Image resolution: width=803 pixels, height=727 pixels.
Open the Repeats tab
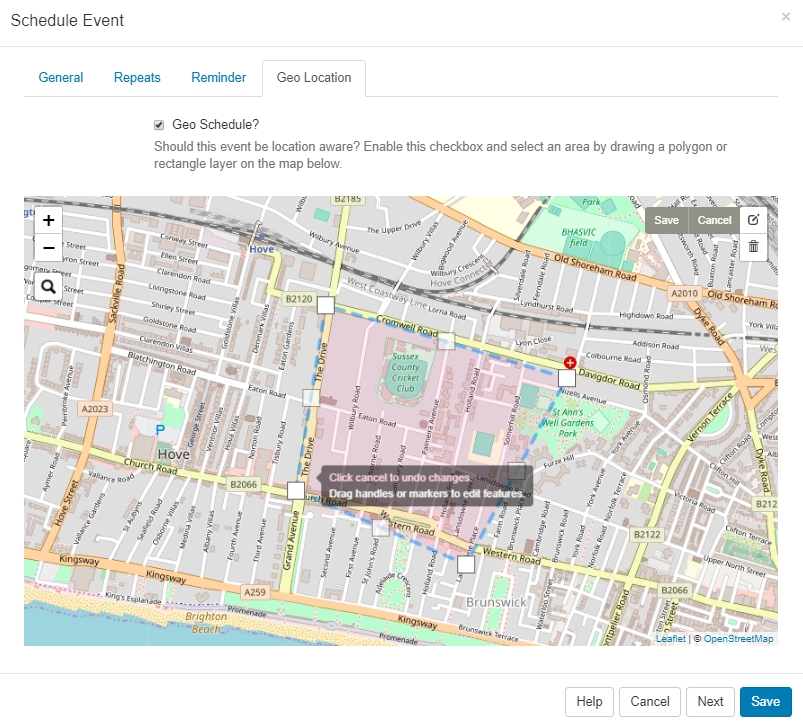137,78
